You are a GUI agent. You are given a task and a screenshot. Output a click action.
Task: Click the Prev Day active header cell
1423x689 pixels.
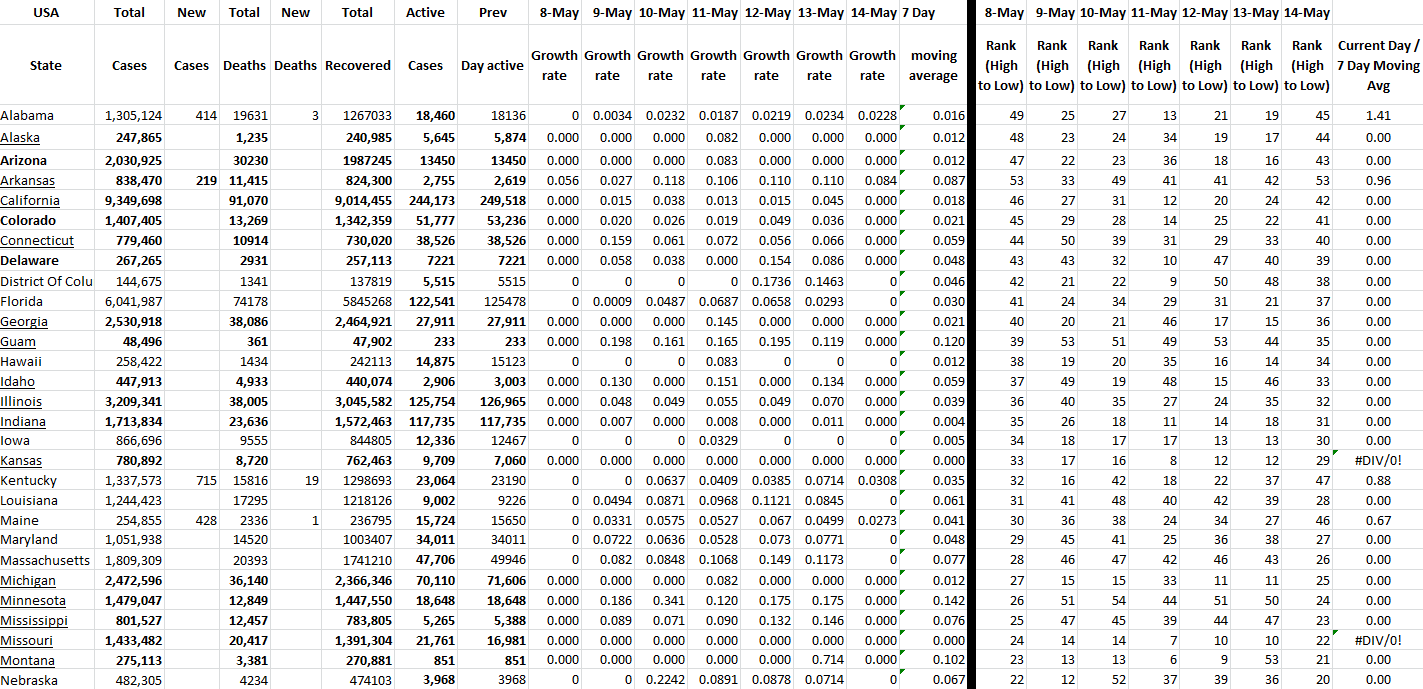click(x=492, y=65)
